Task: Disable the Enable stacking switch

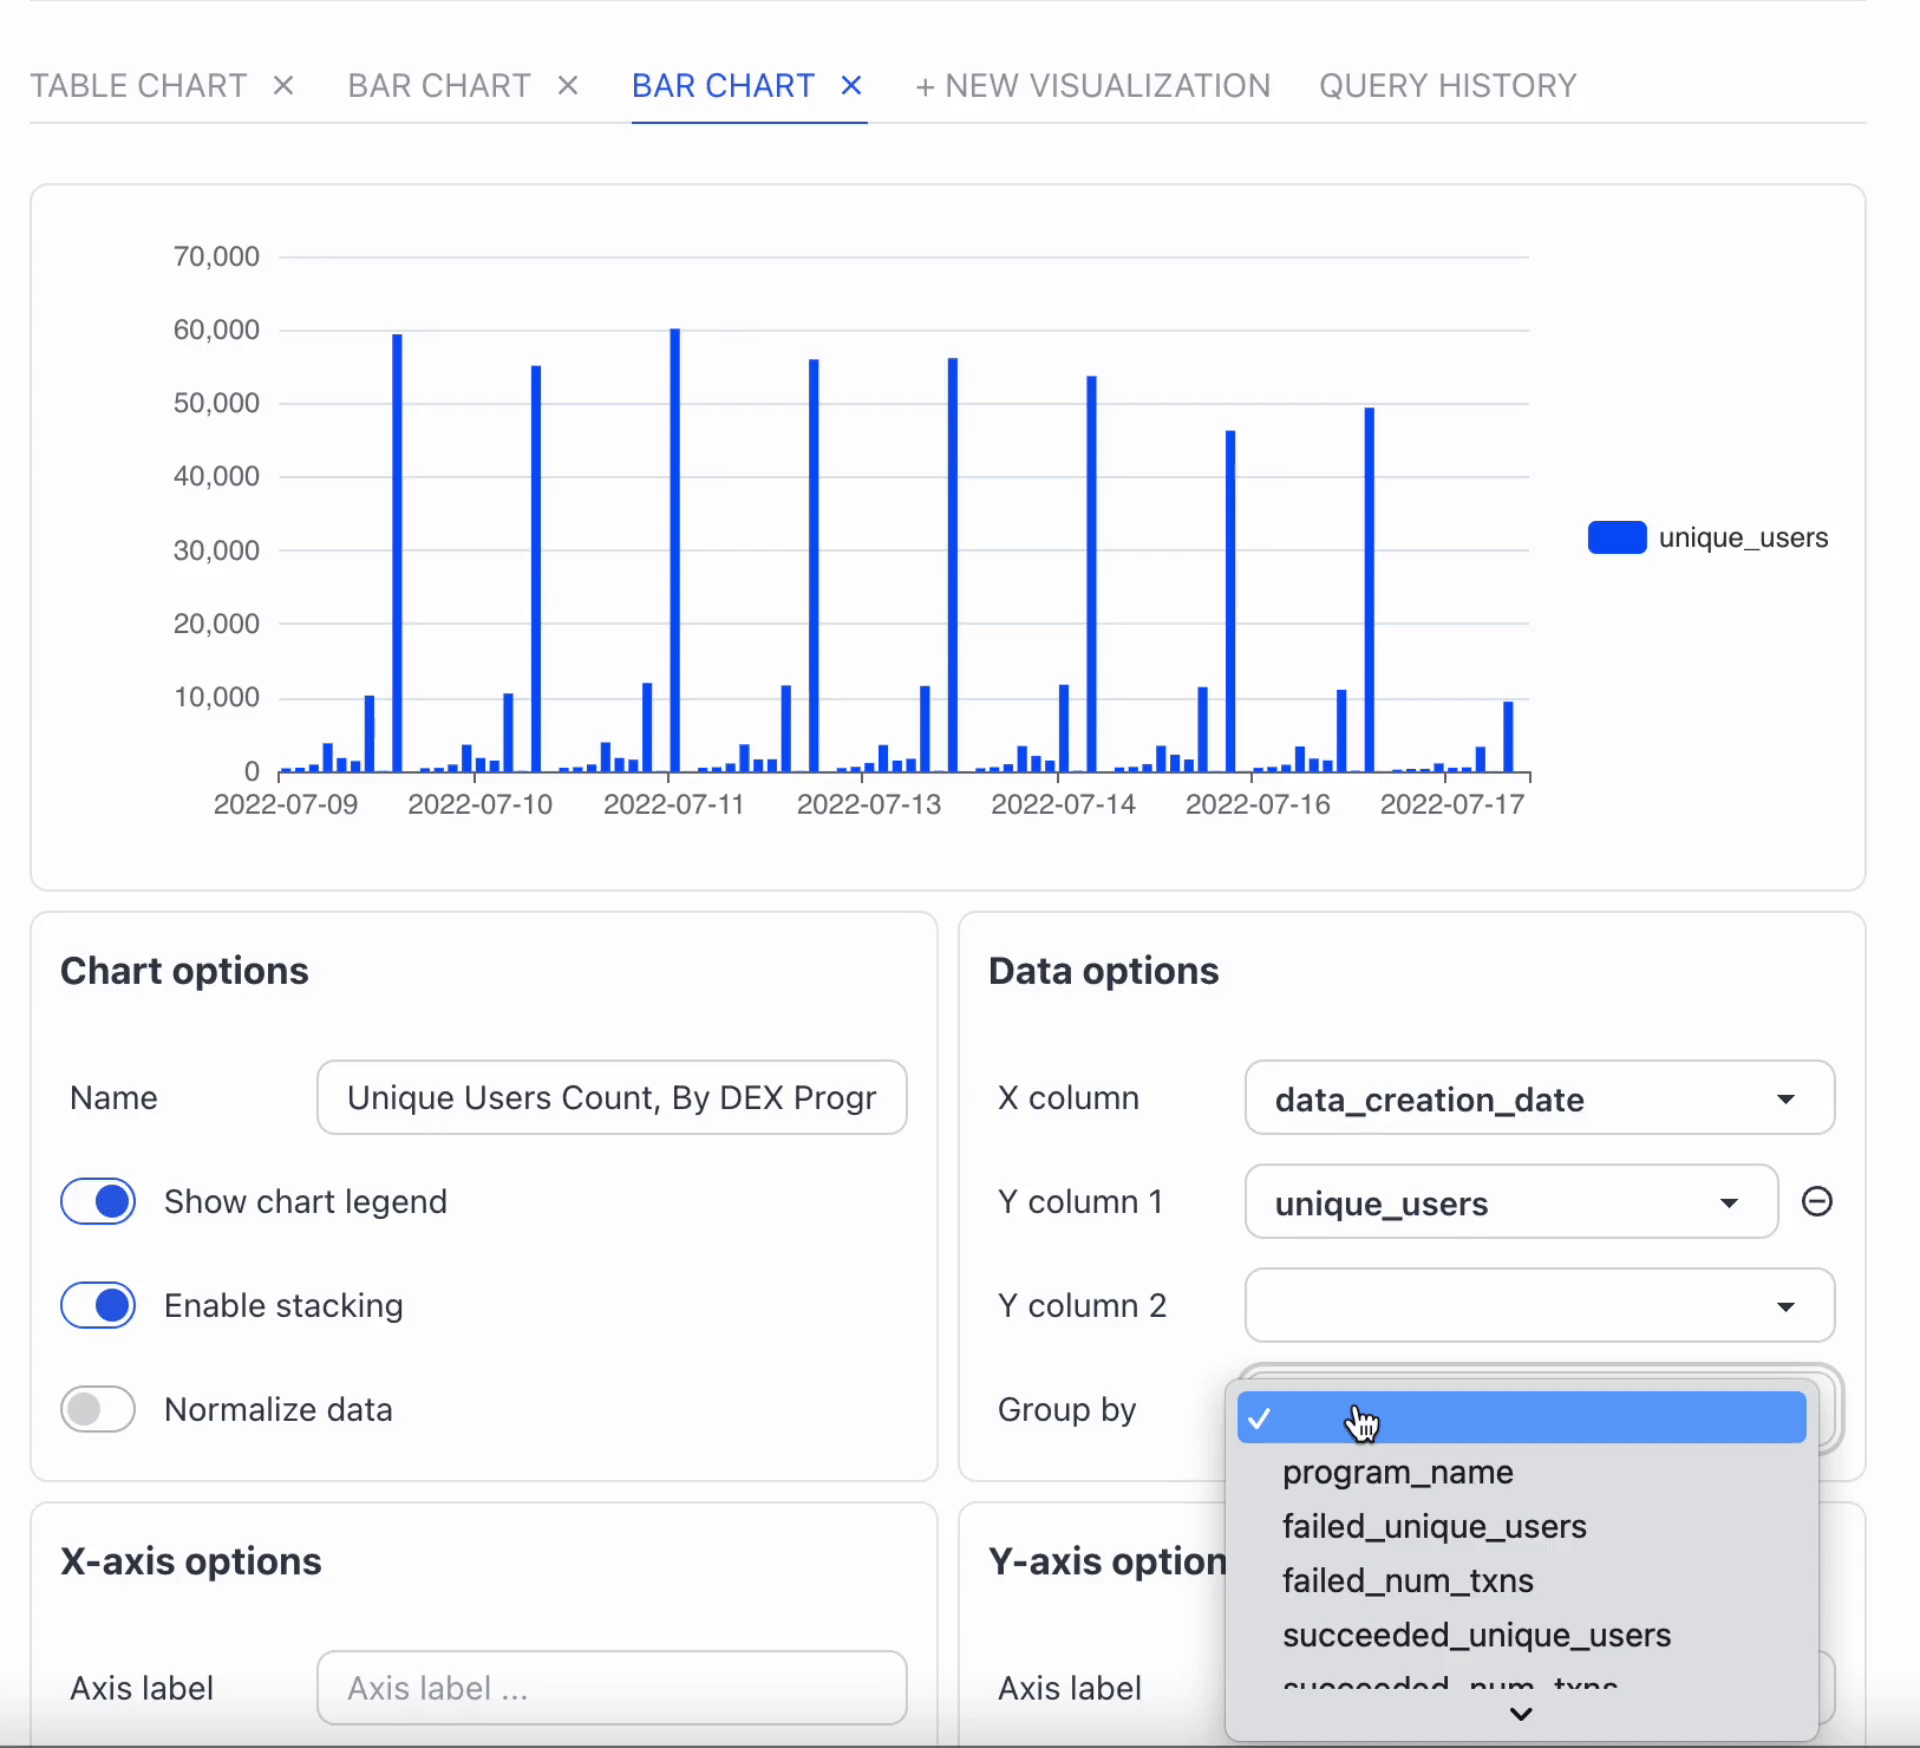Action: click(x=98, y=1305)
